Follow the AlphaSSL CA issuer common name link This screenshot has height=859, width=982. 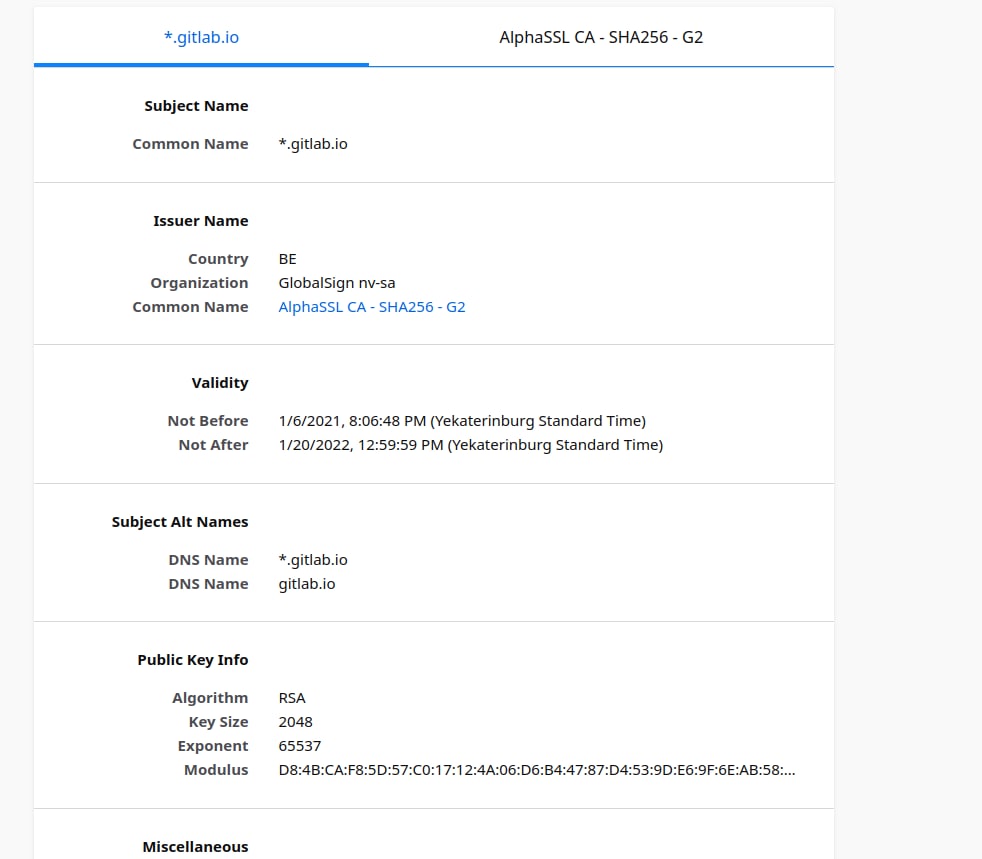point(372,307)
